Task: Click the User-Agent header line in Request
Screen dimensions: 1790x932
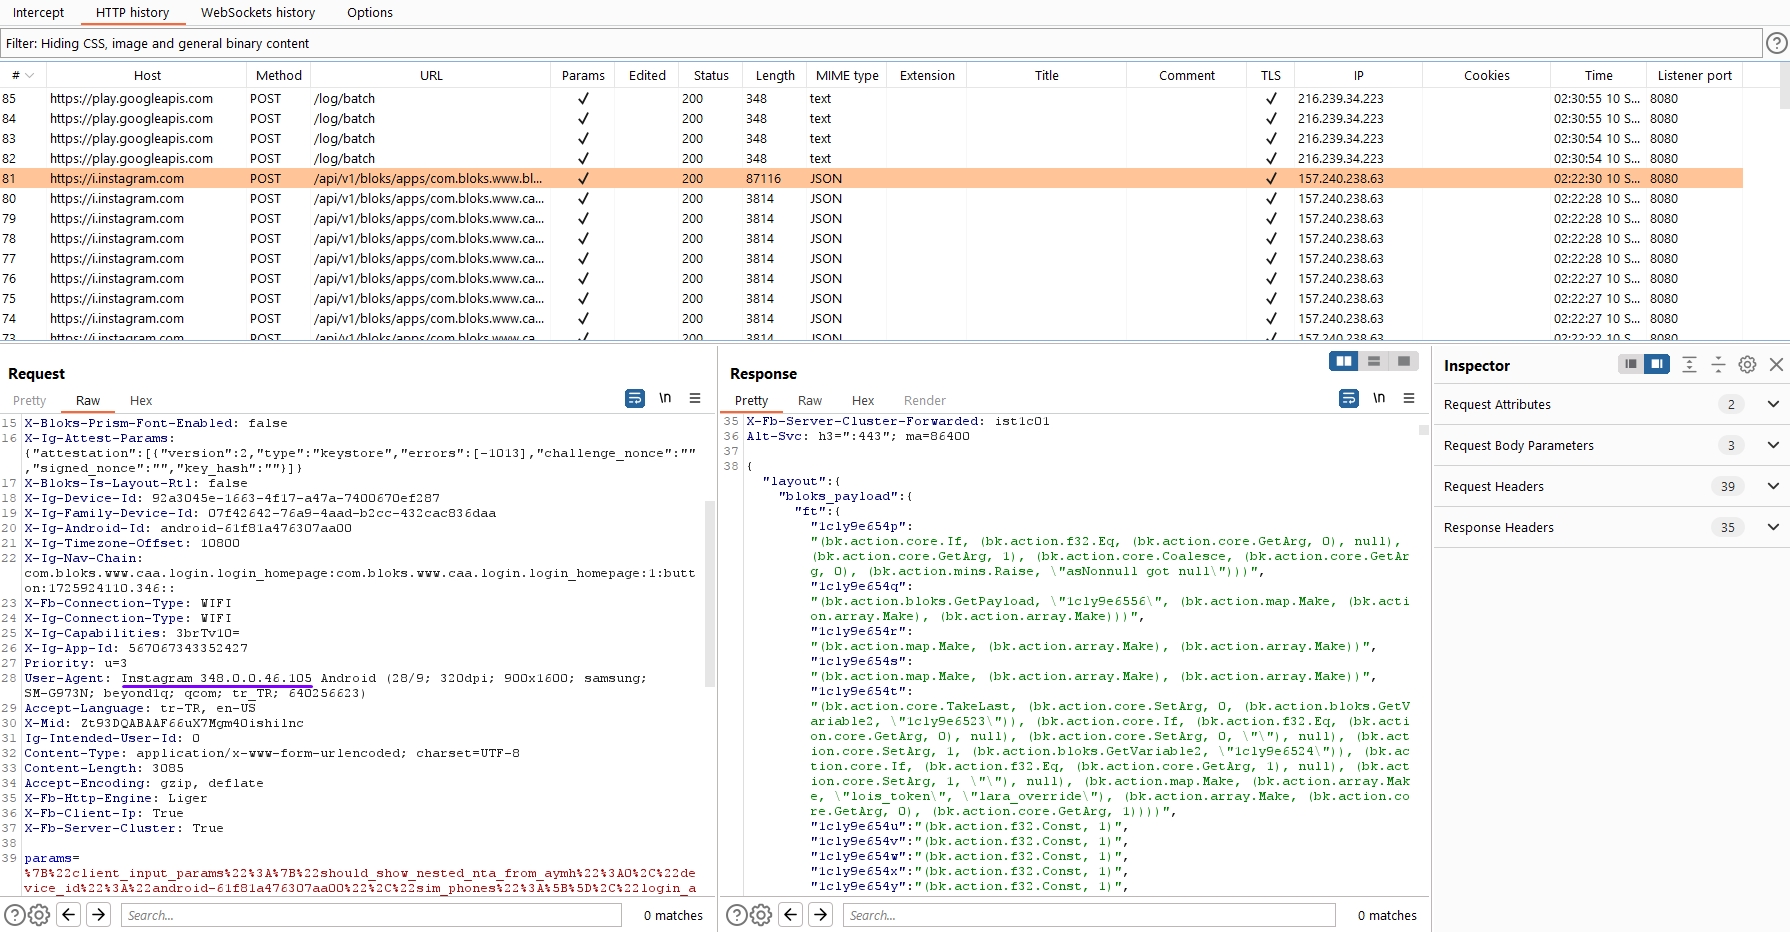Action: tap(336, 685)
